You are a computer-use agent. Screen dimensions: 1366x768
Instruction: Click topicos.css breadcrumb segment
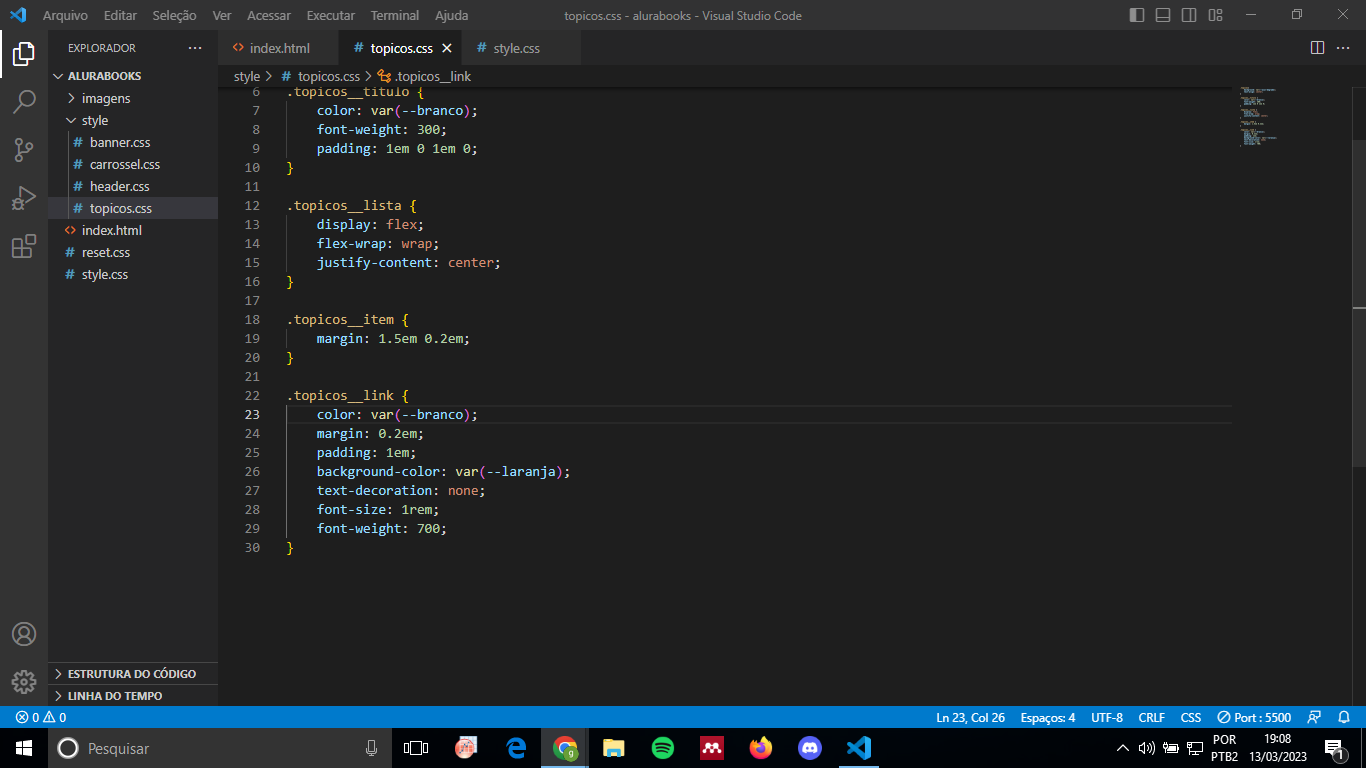(x=320, y=76)
